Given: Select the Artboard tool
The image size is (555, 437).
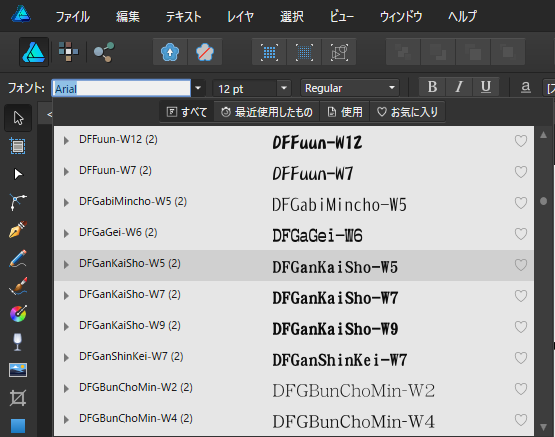Looking at the screenshot, I should click(18, 146).
